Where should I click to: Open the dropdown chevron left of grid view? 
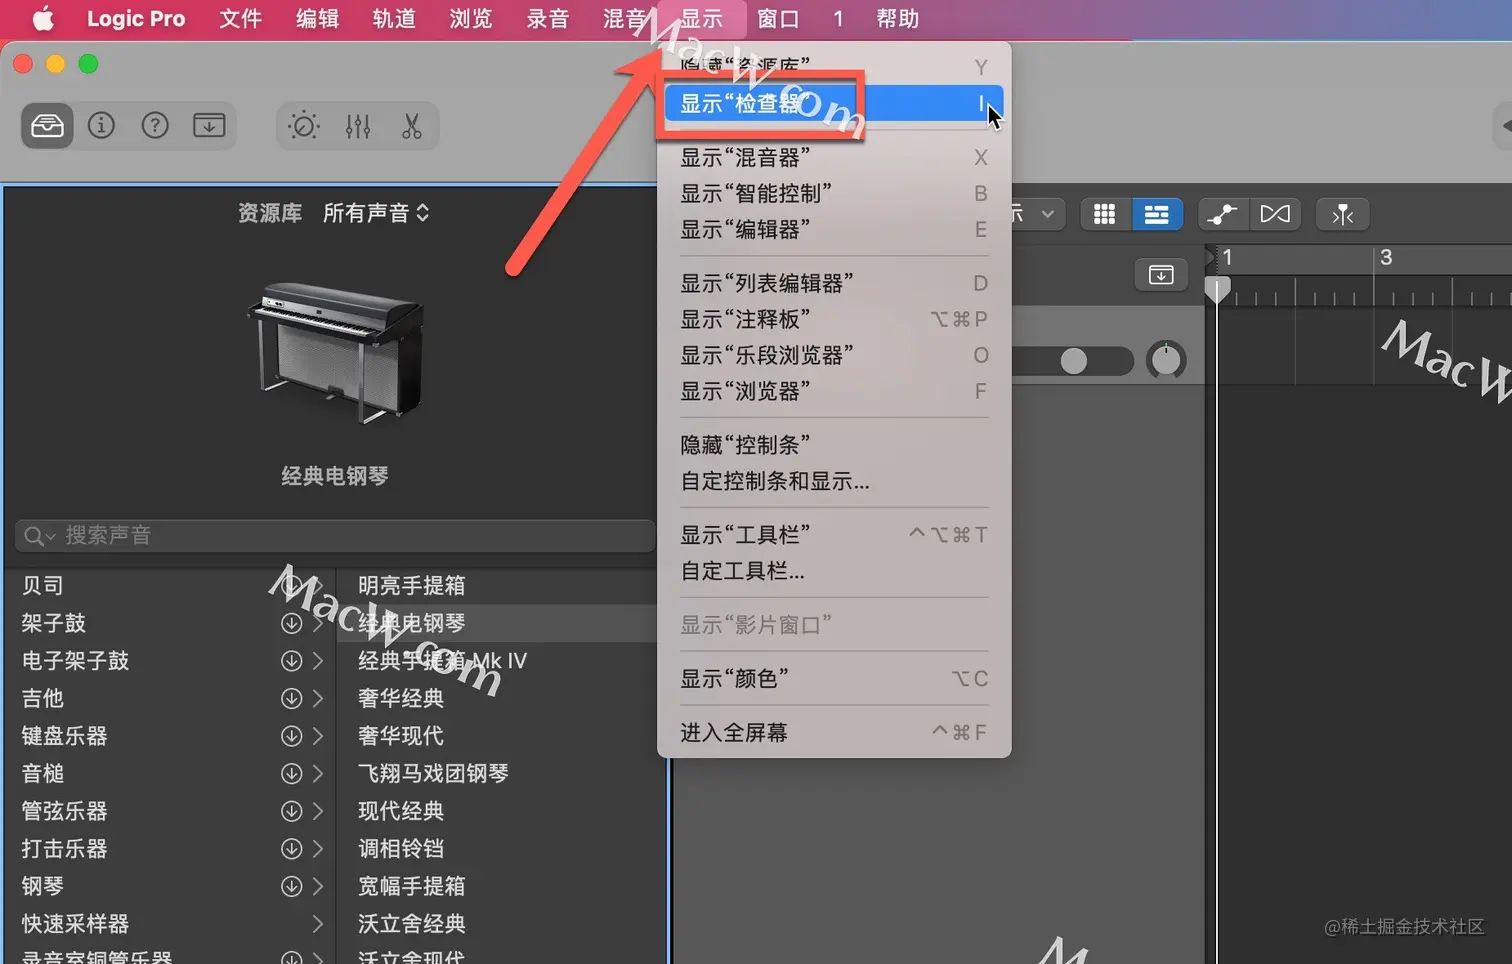point(1047,214)
